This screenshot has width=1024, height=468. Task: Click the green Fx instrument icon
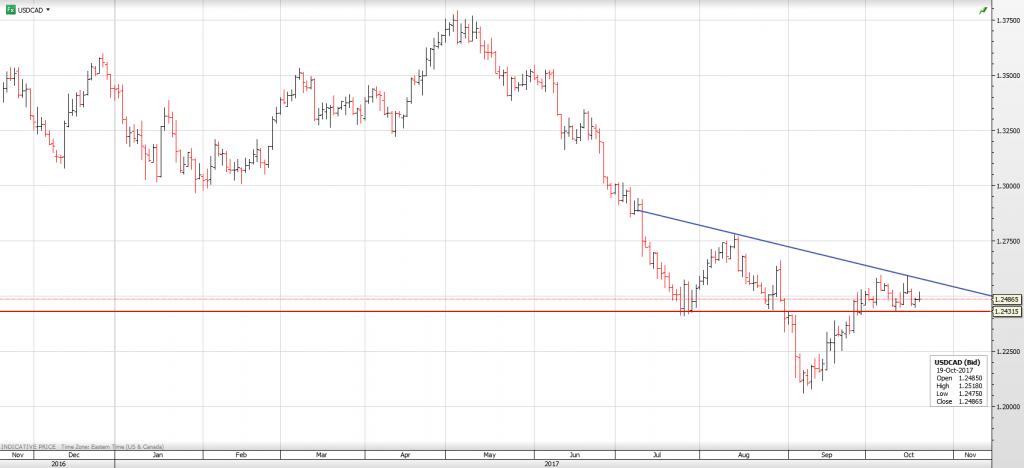9,9
